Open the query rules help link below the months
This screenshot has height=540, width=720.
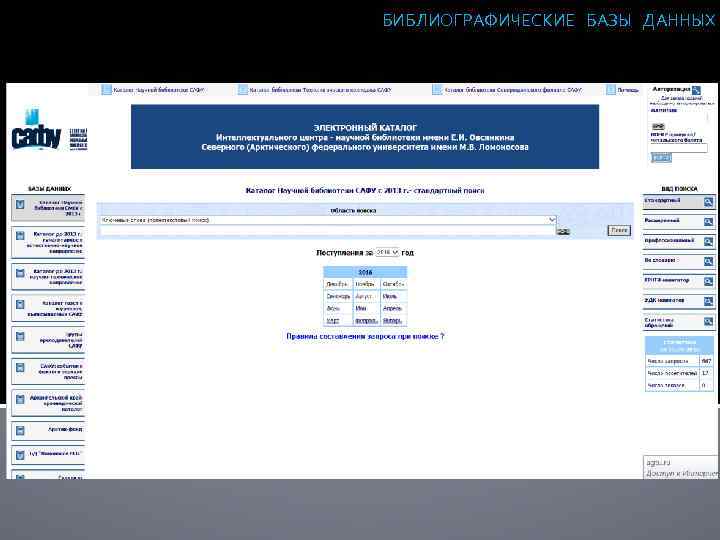coord(365,337)
